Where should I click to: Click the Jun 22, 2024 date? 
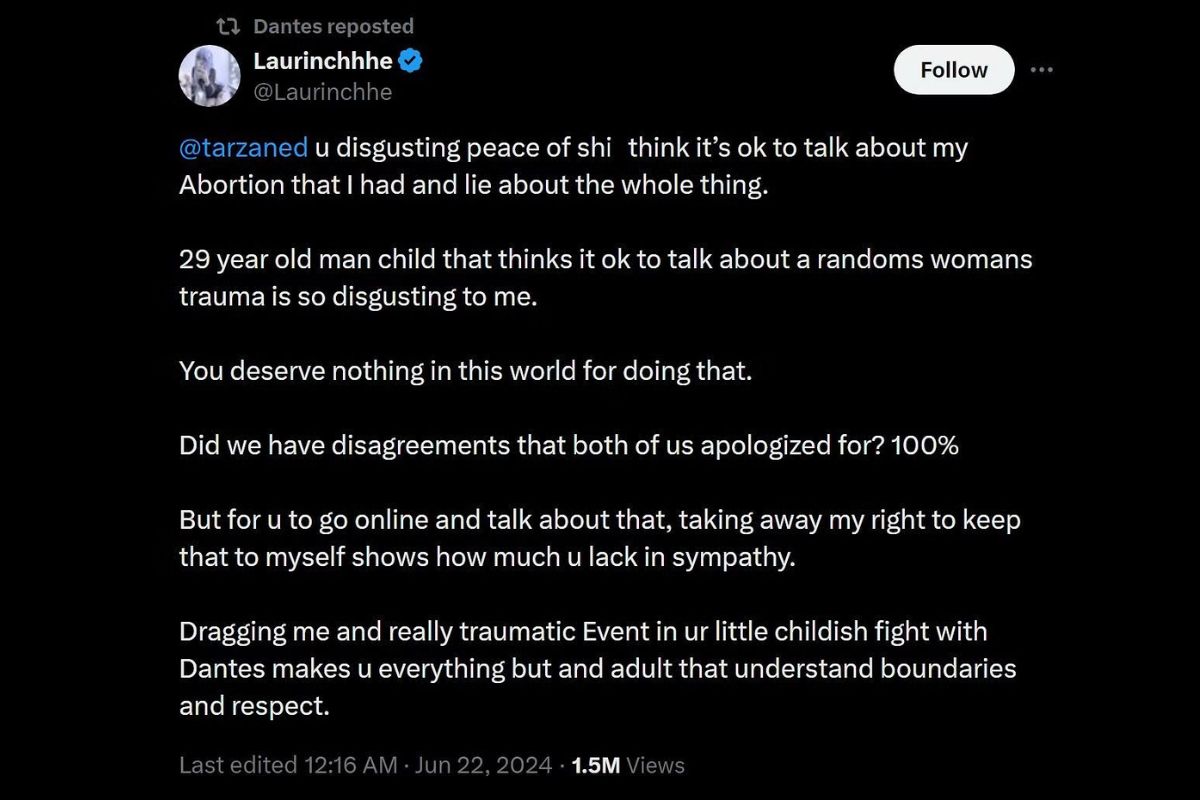(x=485, y=765)
